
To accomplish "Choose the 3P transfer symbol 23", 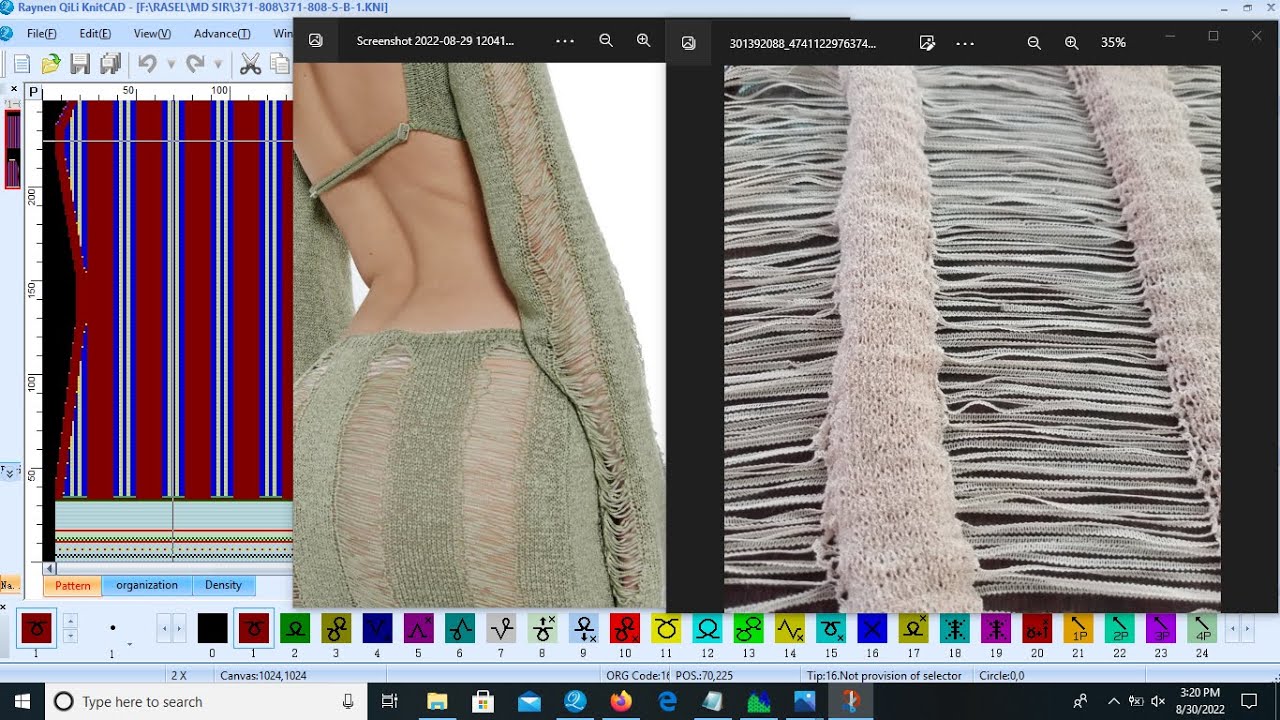I will [1160, 628].
